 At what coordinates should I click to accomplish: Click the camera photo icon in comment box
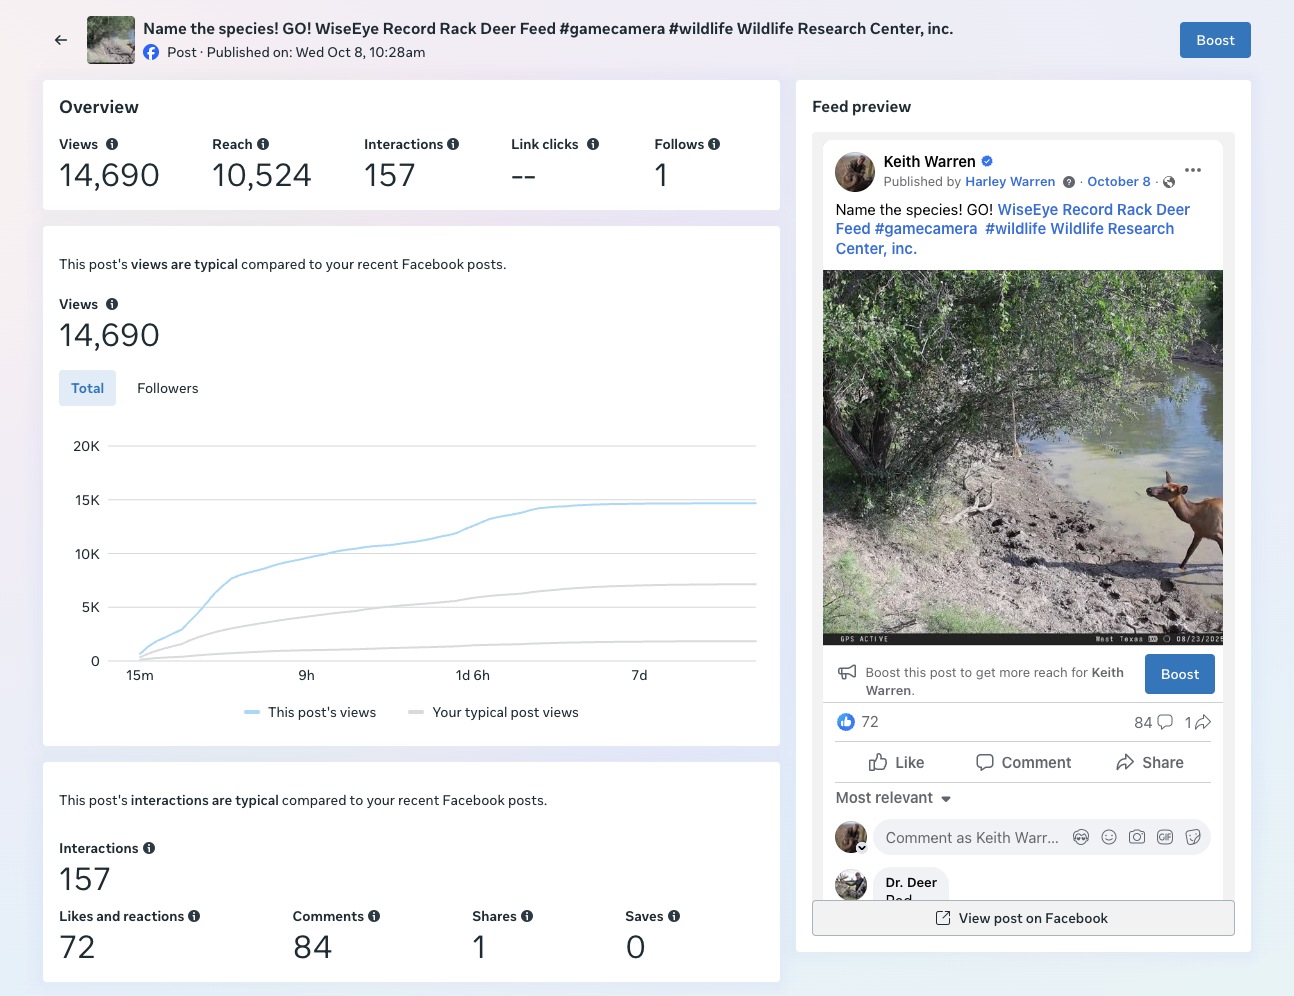(x=1137, y=837)
